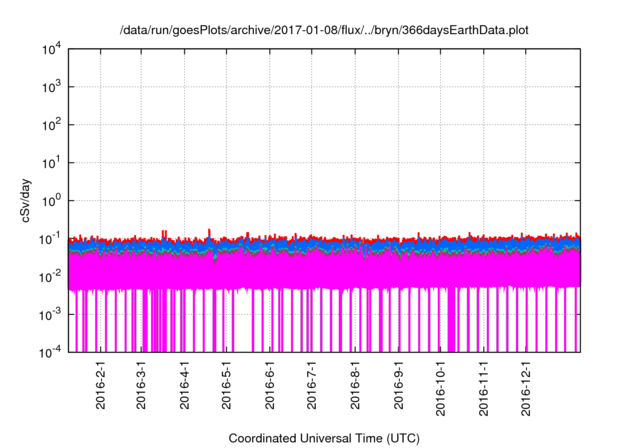Click the 2016-5-1 date label
The width and height of the screenshot is (640, 448).
click(226, 385)
